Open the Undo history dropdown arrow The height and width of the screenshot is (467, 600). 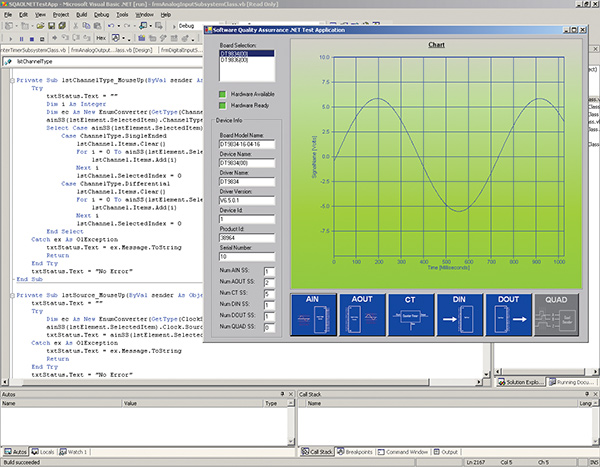pyautogui.click(x=119, y=26)
